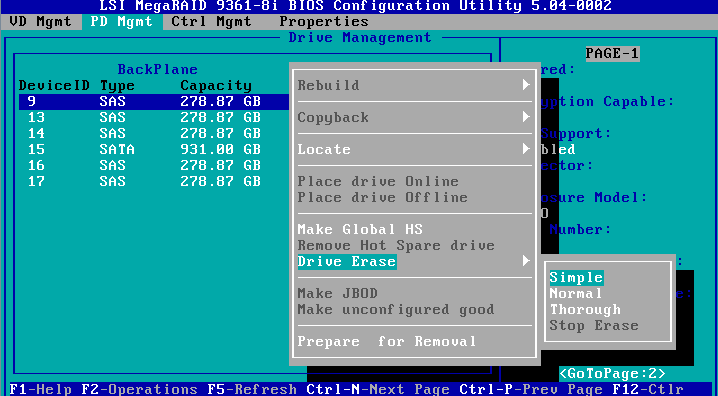The height and width of the screenshot is (396, 718).
Task: Expand the Rebuild submenu arrow
Action: pos(526,85)
